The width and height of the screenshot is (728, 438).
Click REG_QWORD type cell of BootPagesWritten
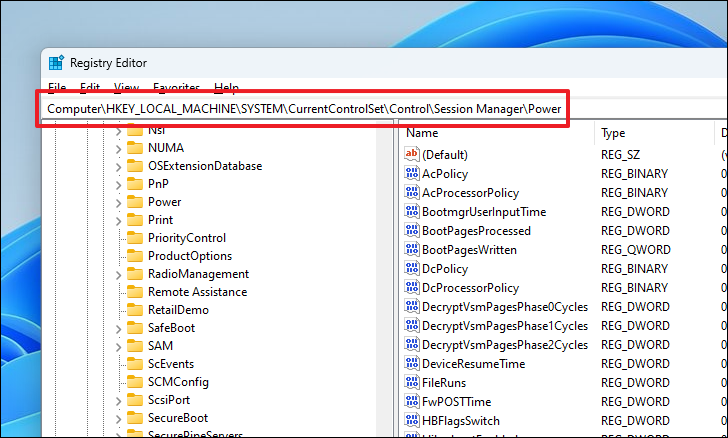click(636, 249)
